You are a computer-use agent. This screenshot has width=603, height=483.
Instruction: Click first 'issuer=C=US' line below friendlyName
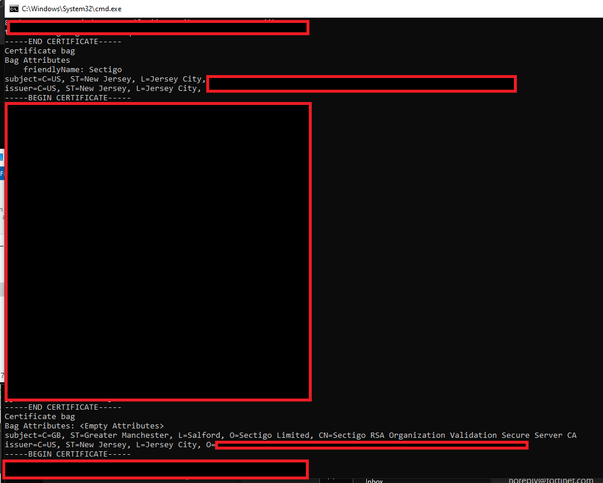103,88
